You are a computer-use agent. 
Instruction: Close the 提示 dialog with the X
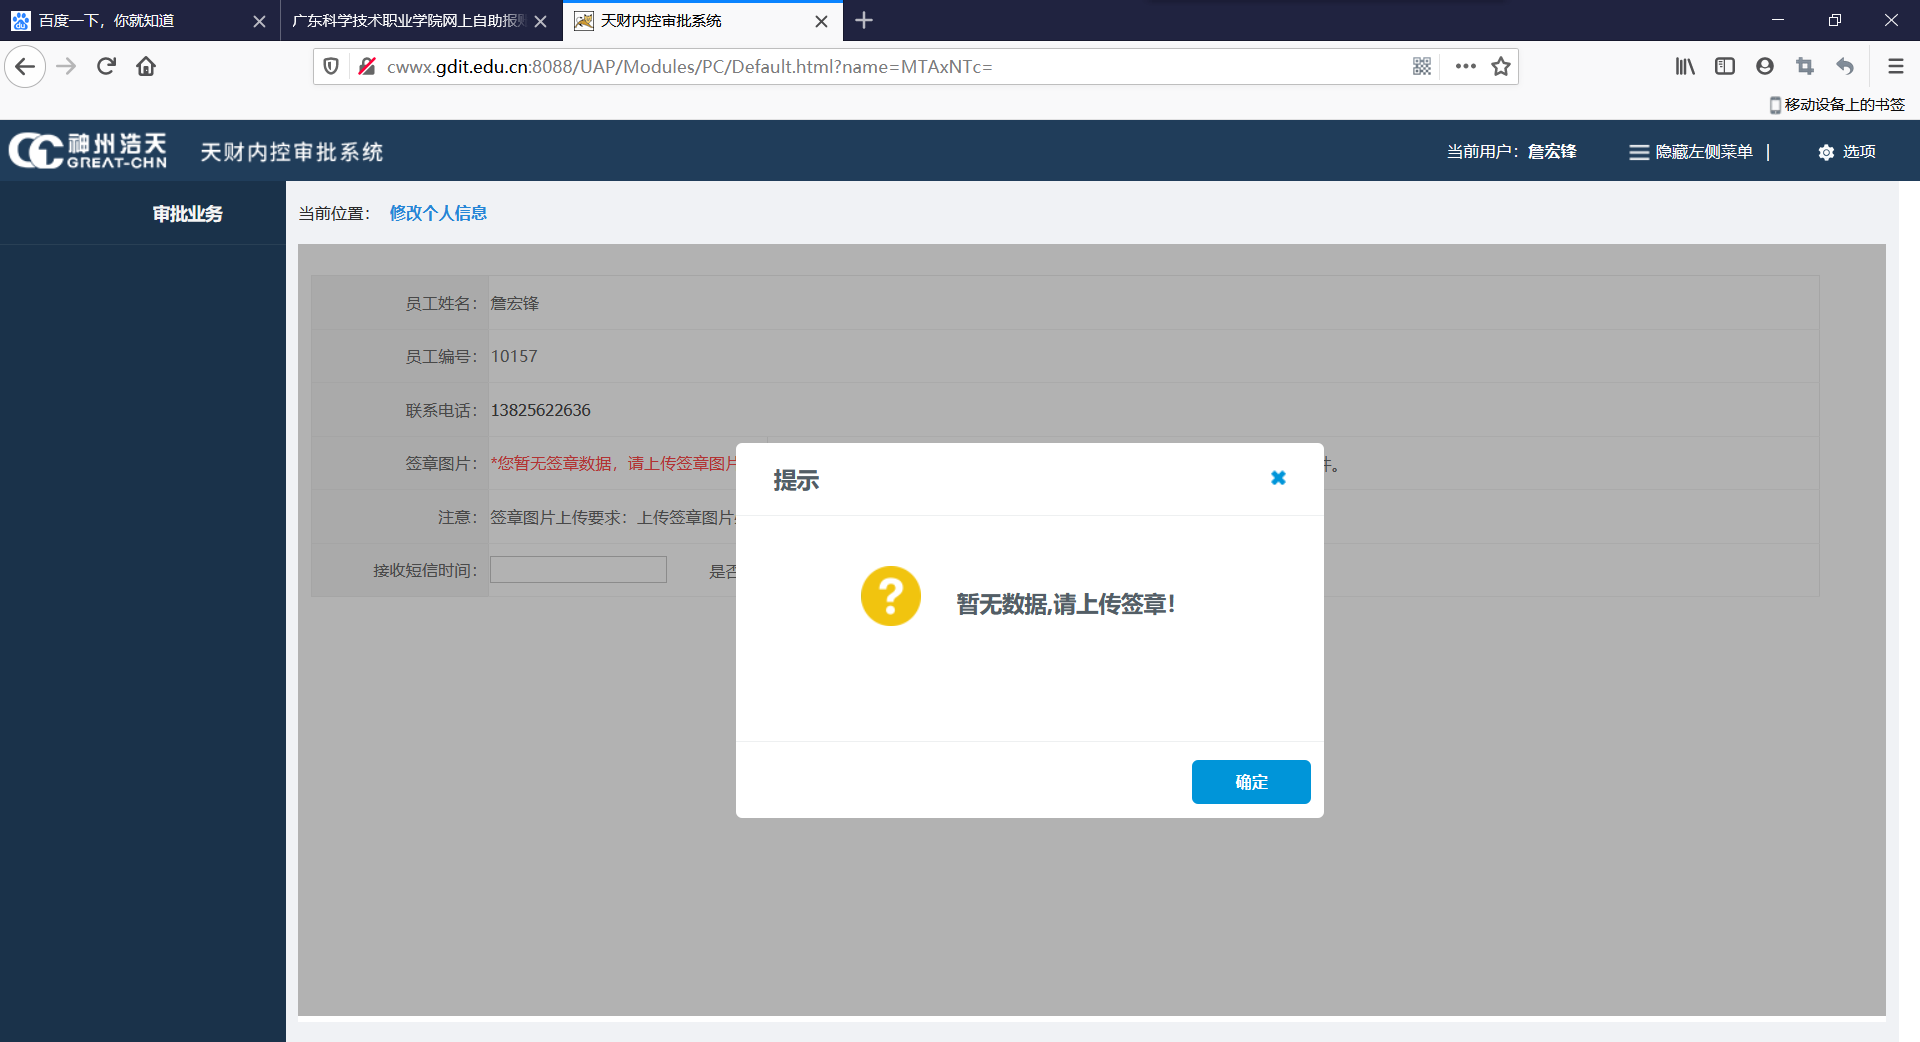pyautogui.click(x=1278, y=478)
